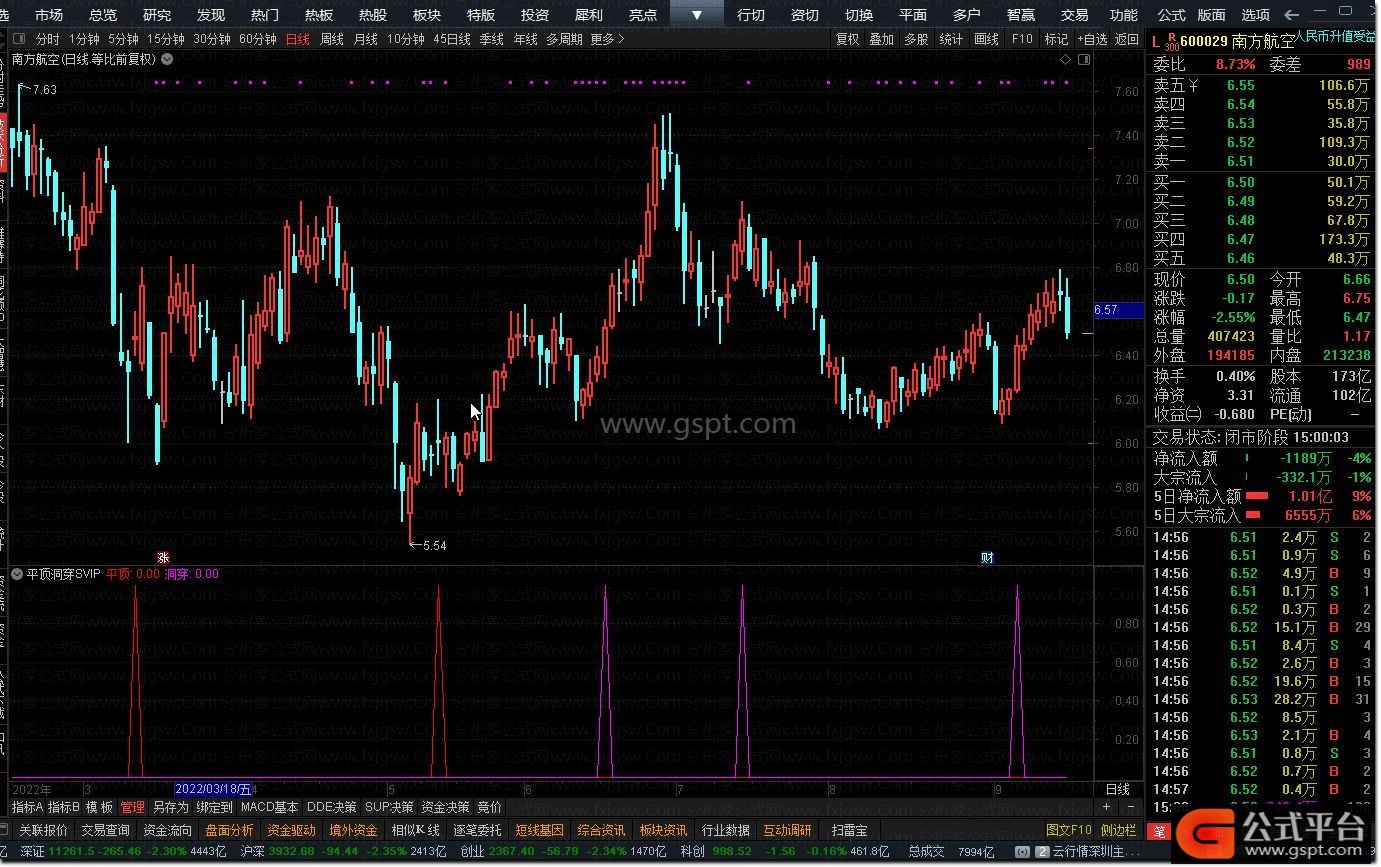Image resolution: width=1381 pixels, height=867 pixels.
Task: Open the 公式 menu
Action: tap(1171, 15)
